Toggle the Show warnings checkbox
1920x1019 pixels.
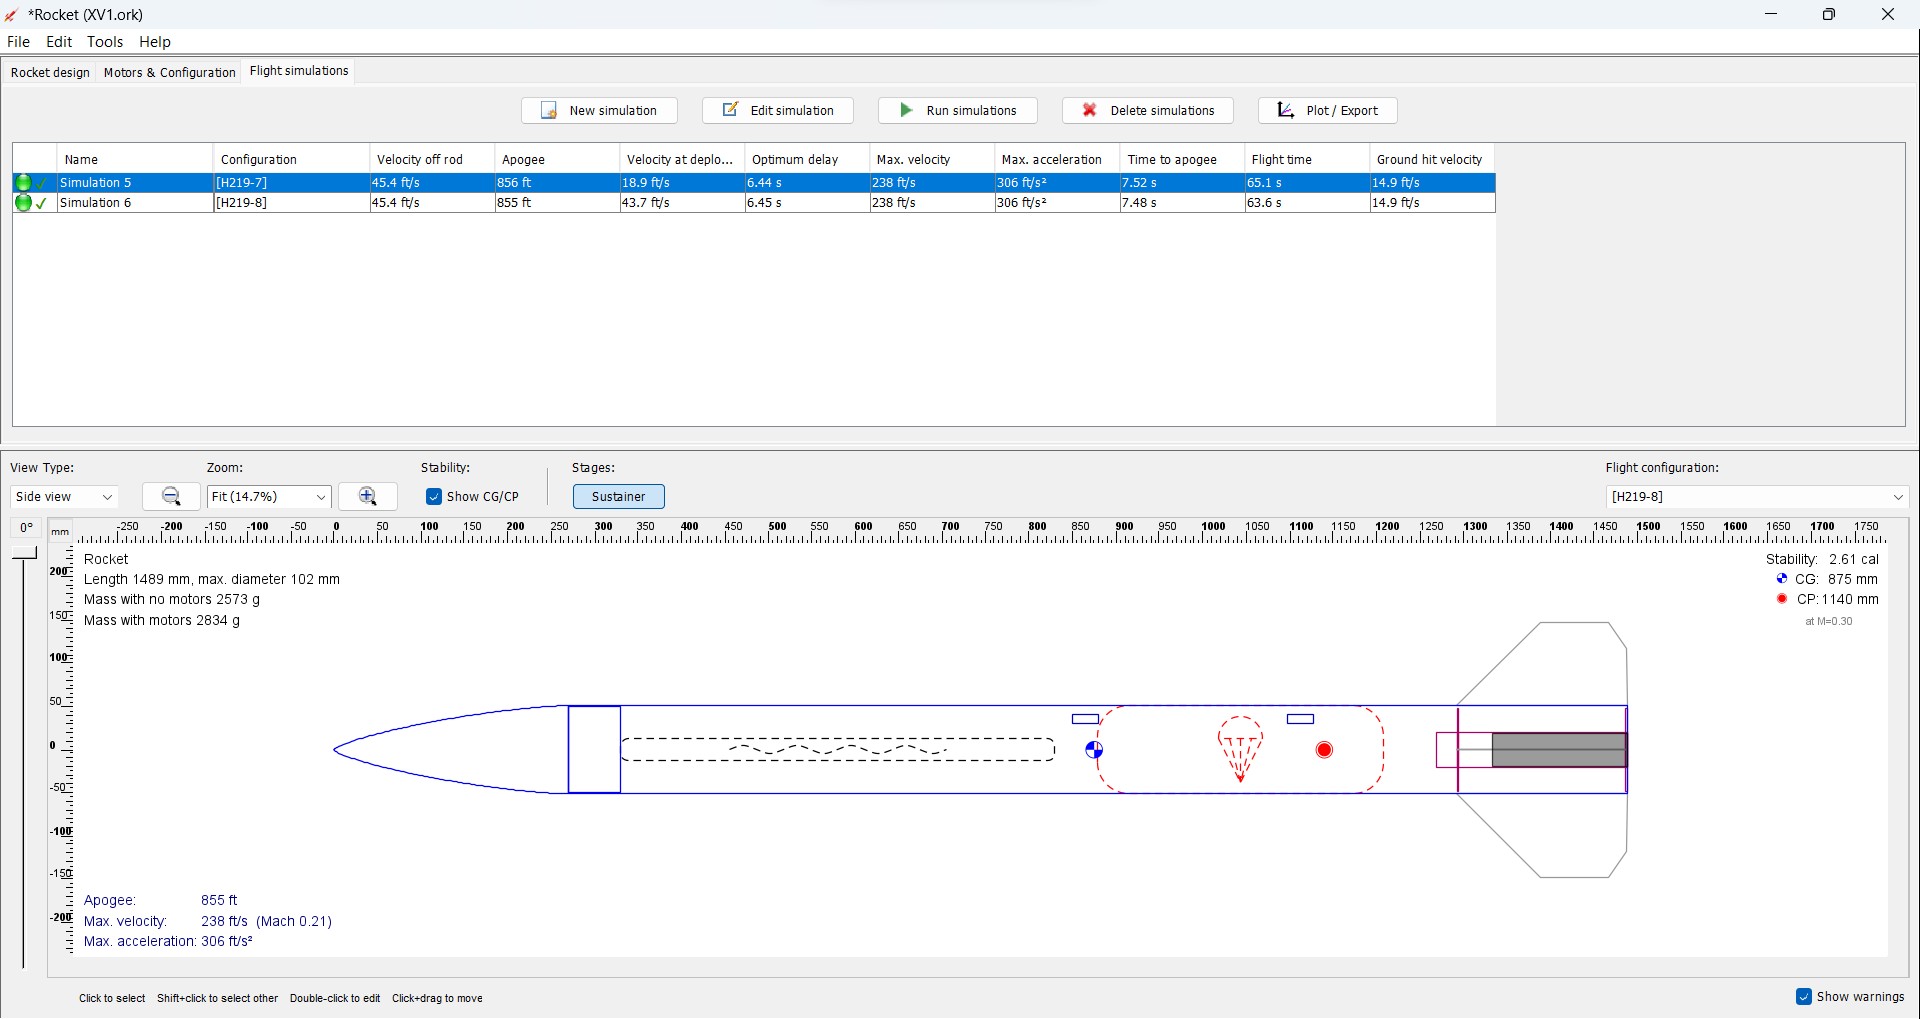1804,997
